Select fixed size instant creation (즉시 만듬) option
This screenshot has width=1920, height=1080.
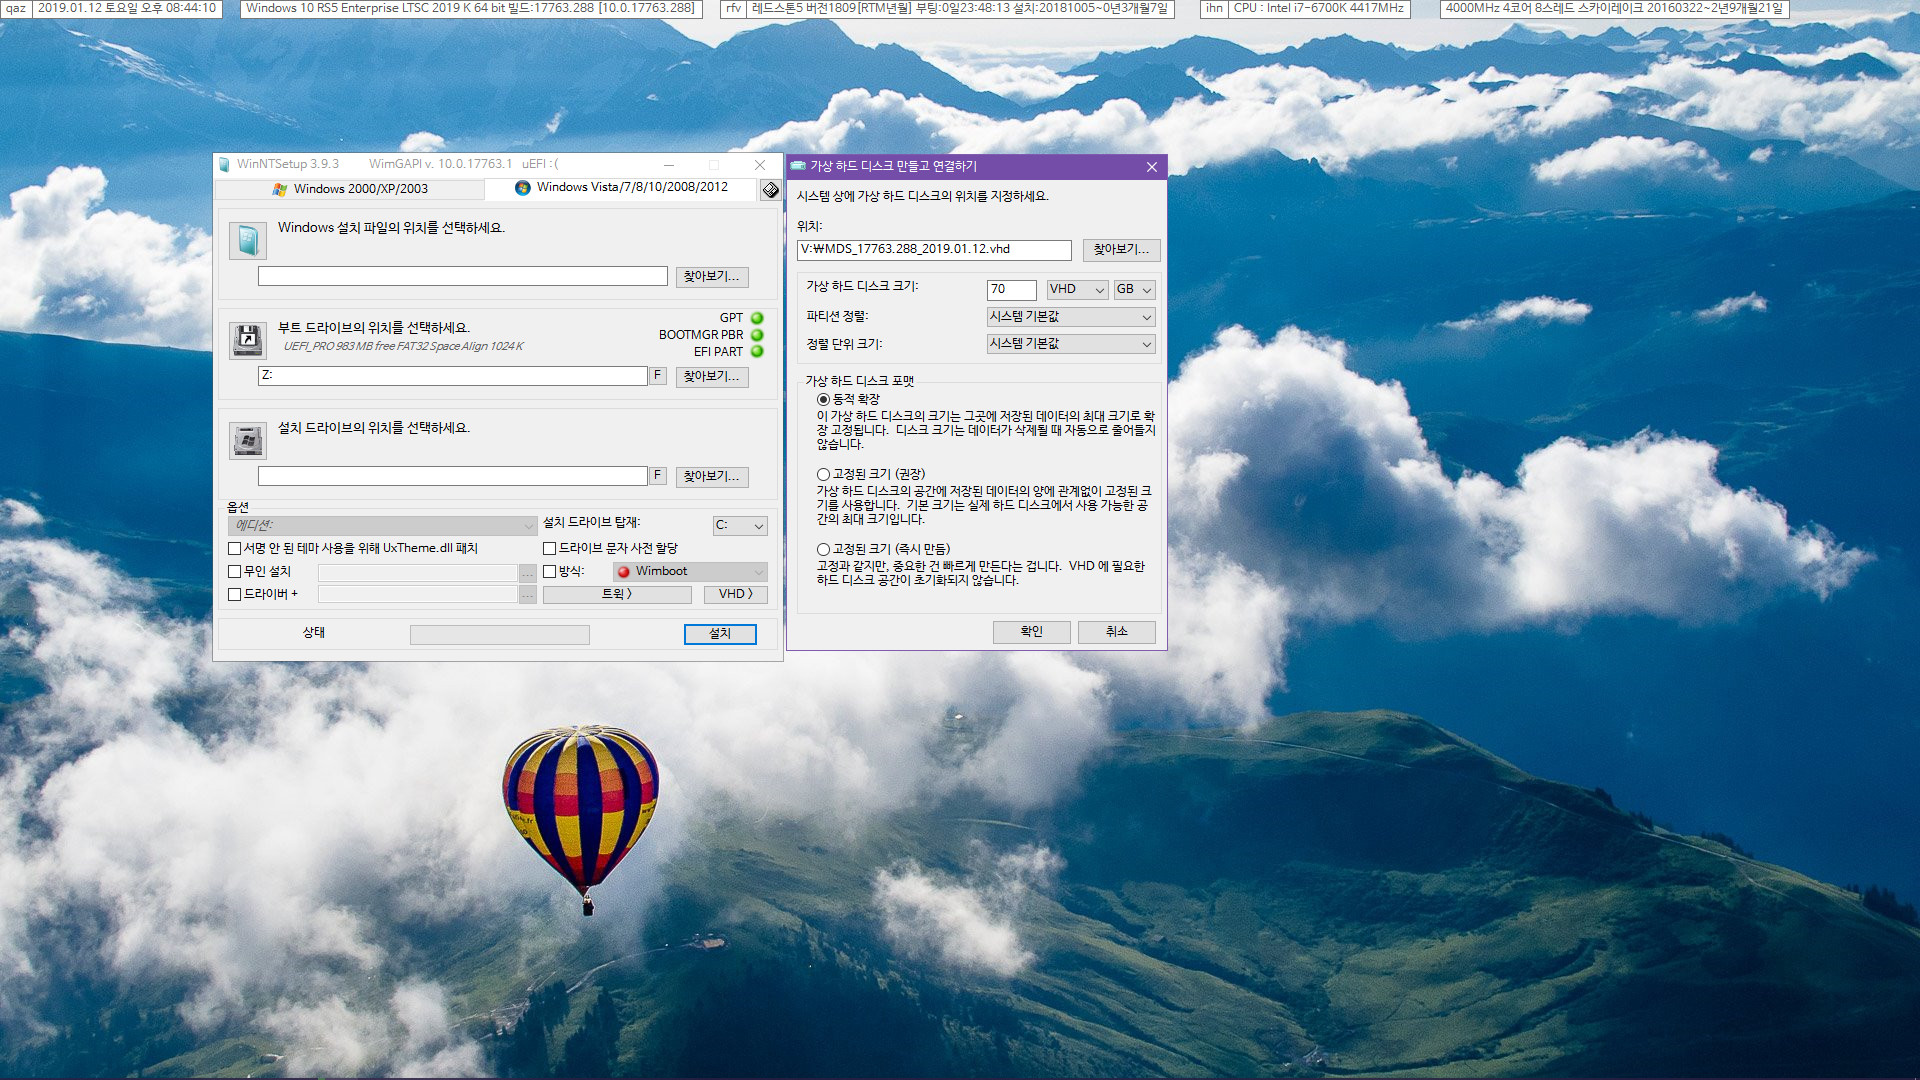tap(823, 550)
